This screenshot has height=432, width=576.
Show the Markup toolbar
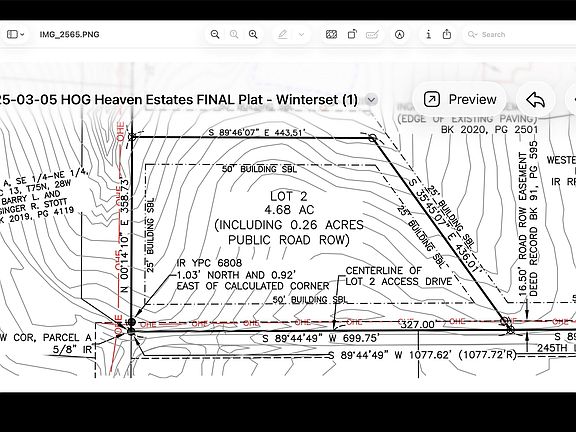(400, 35)
